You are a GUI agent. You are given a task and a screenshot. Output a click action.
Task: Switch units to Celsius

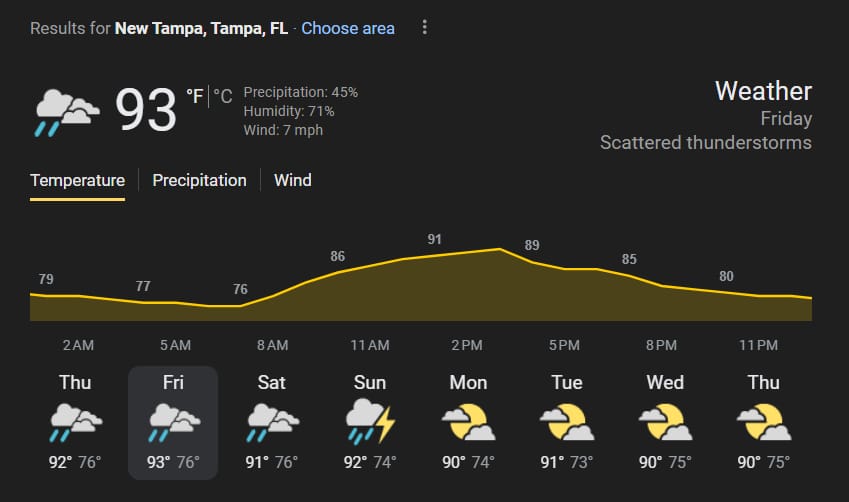click(x=223, y=96)
